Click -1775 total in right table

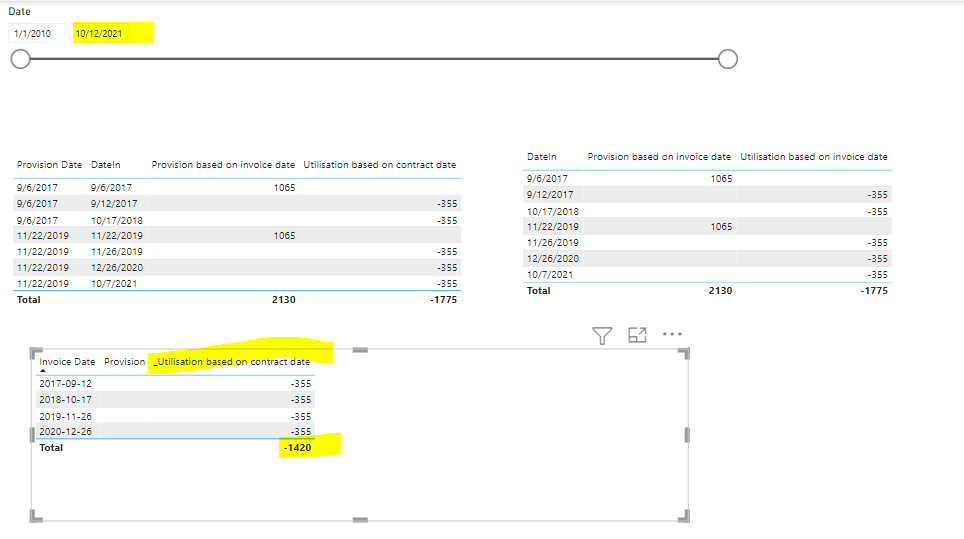coord(874,290)
